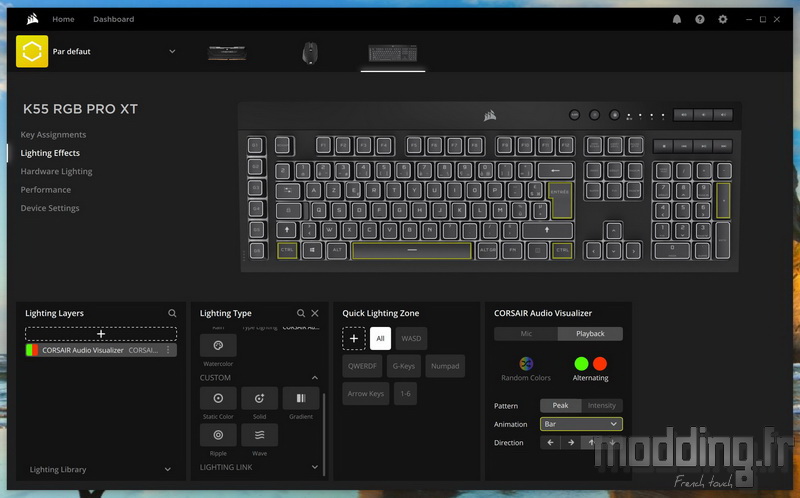Close the Lighting Type panel
This screenshot has width=800, height=498.
[x=315, y=313]
